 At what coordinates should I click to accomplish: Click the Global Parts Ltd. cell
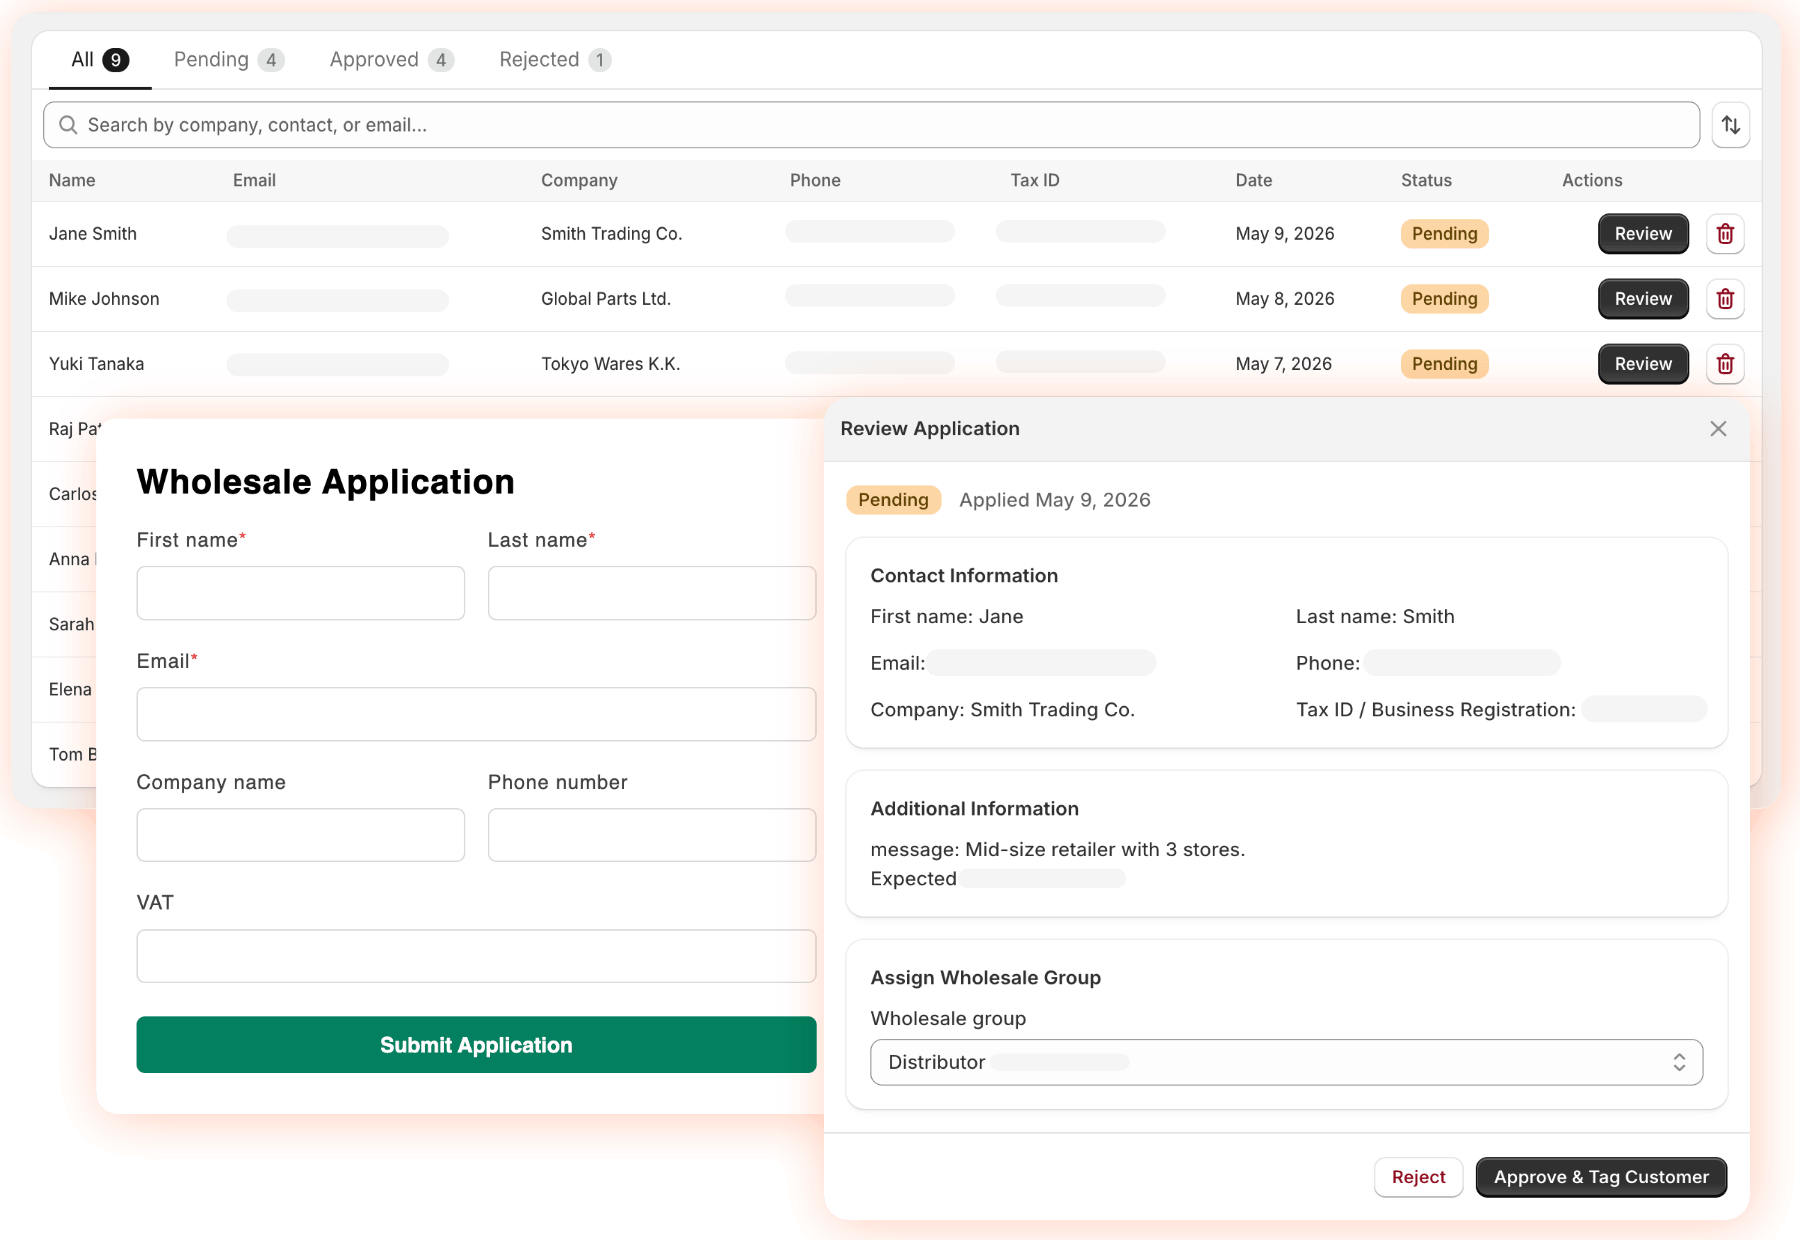pyautogui.click(x=606, y=299)
